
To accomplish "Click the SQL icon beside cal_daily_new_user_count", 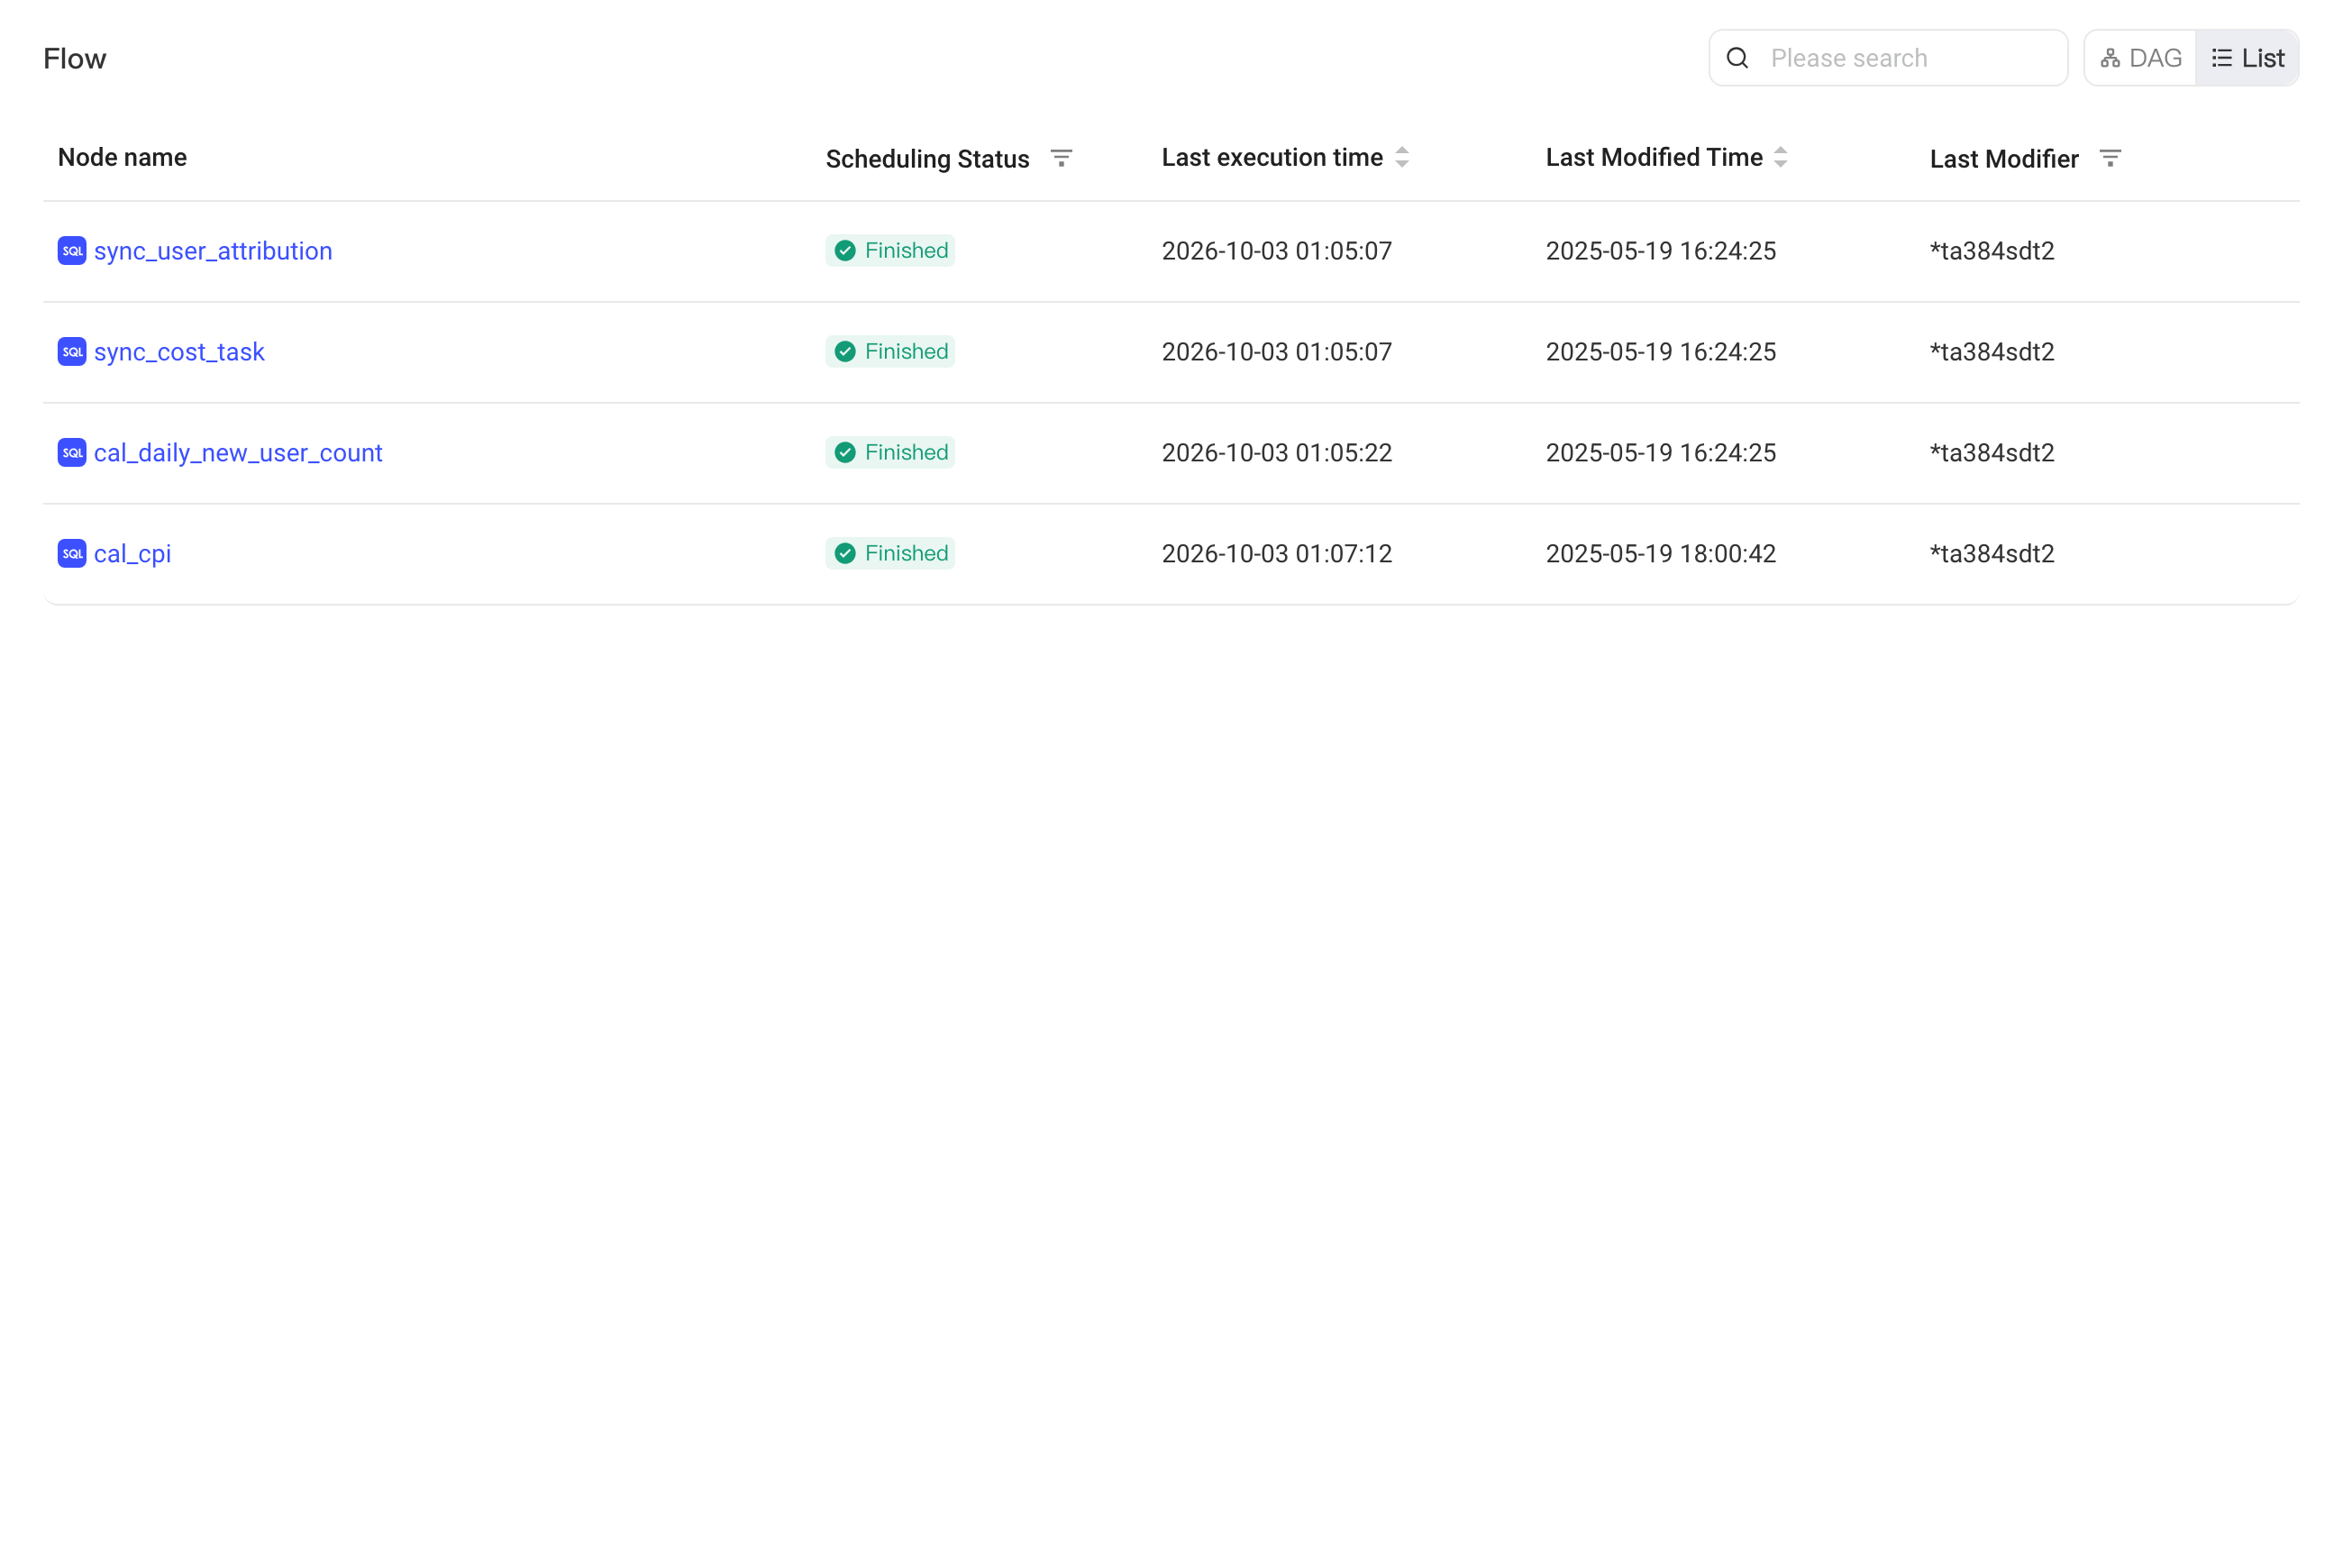I will pyautogui.click(x=72, y=452).
